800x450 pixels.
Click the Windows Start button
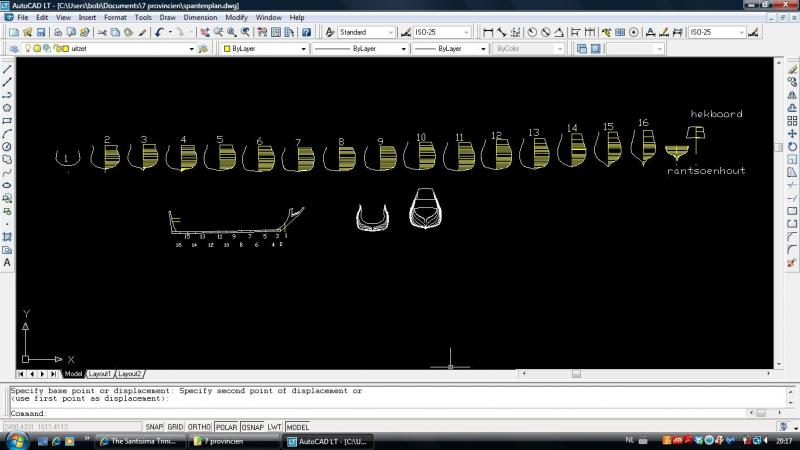click(x=17, y=441)
